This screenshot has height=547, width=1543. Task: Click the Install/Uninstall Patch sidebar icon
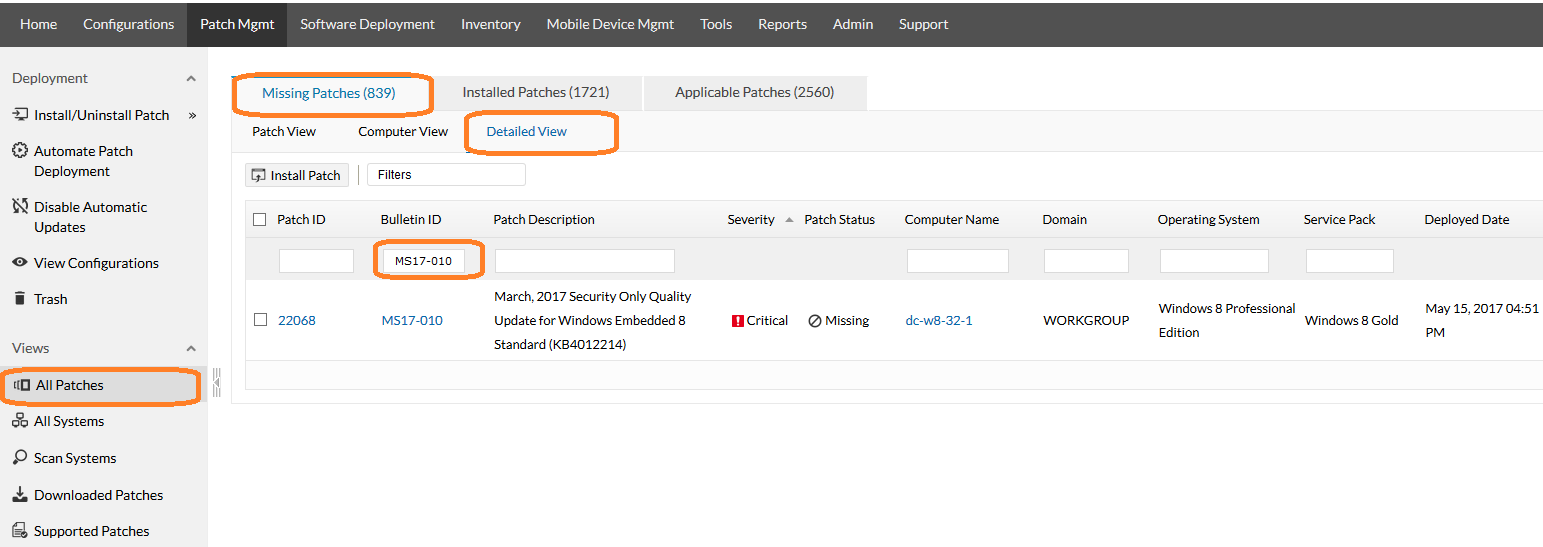(20, 115)
